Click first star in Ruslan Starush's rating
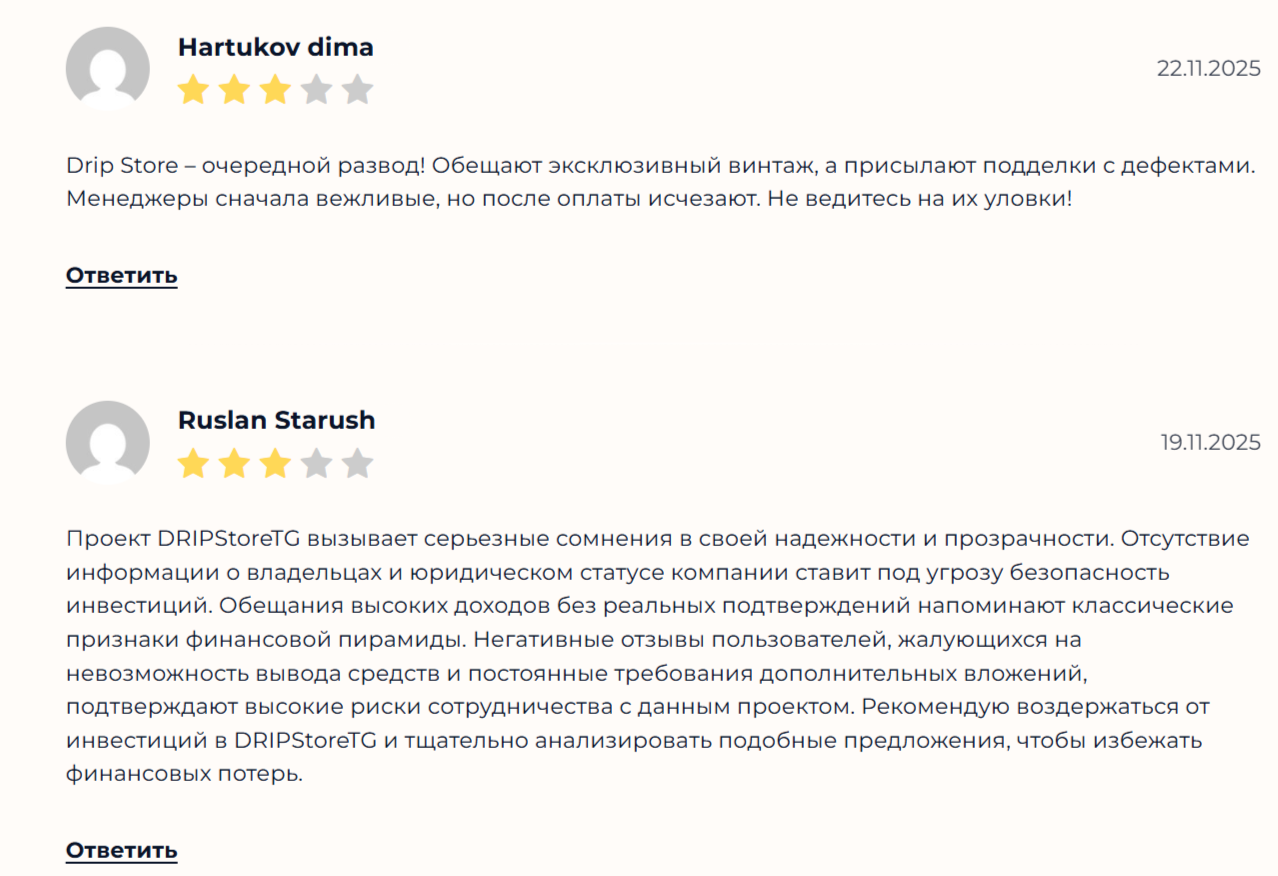The height and width of the screenshot is (876, 1278). [x=193, y=464]
